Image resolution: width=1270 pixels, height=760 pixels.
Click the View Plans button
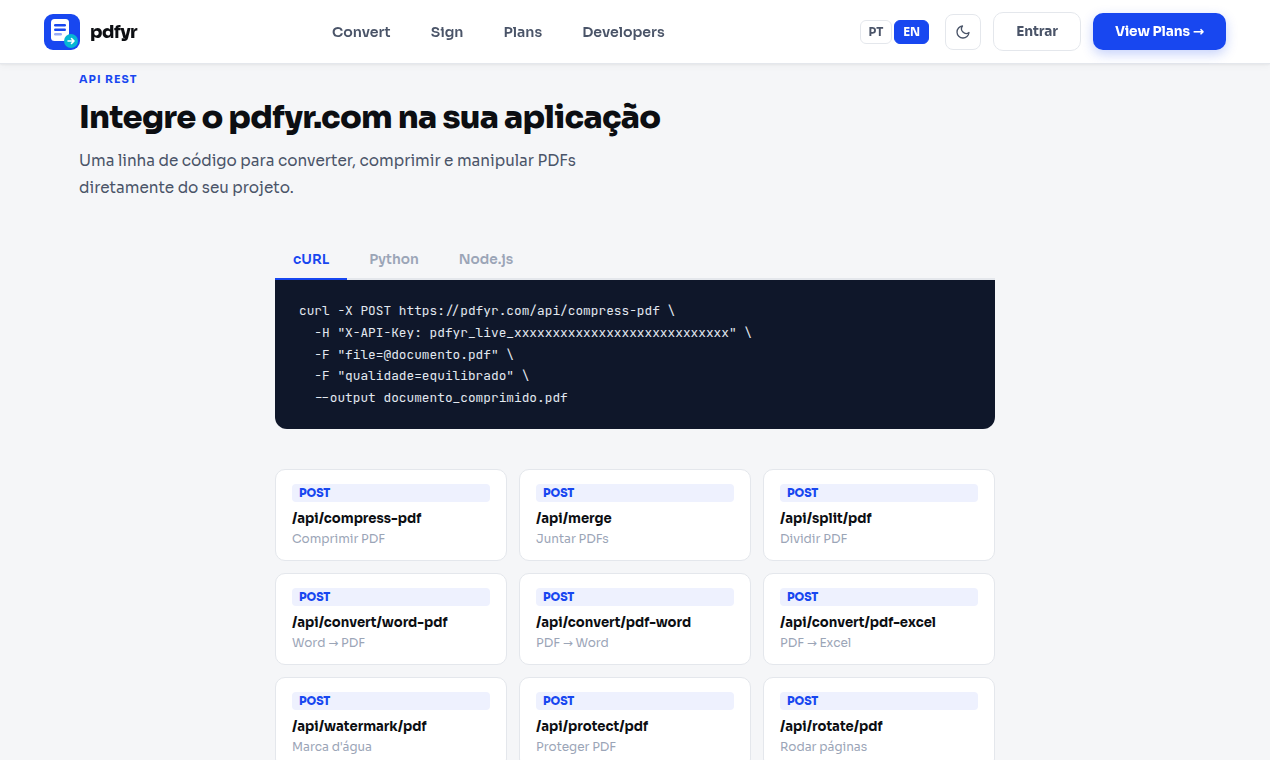(x=1159, y=31)
